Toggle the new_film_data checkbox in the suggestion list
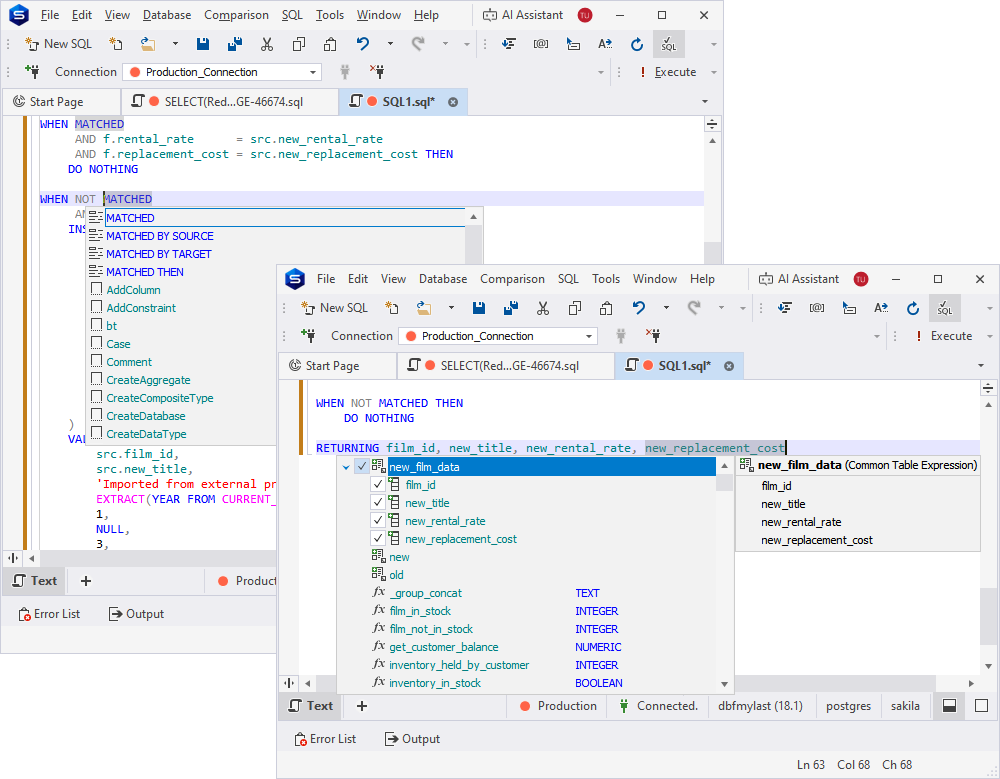Screen dimensions: 1000x779 pyautogui.click(x=362, y=467)
